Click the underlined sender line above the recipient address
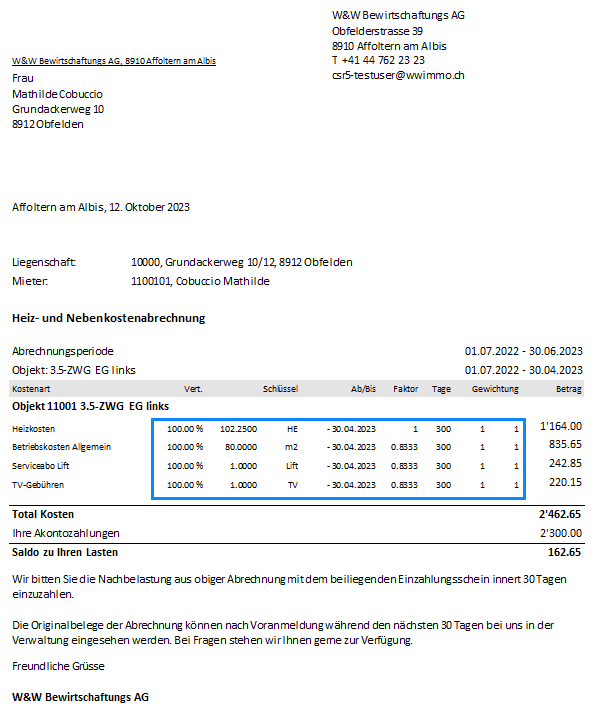The height and width of the screenshot is (706, 594). tap(114, 61)
